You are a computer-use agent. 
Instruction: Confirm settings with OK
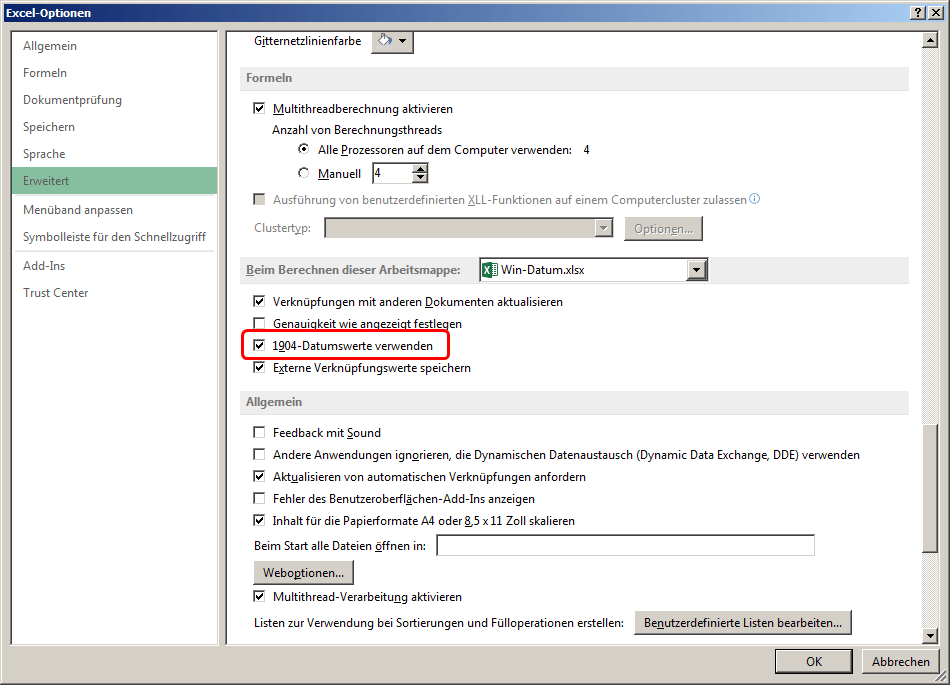click(x=814, y=661)
